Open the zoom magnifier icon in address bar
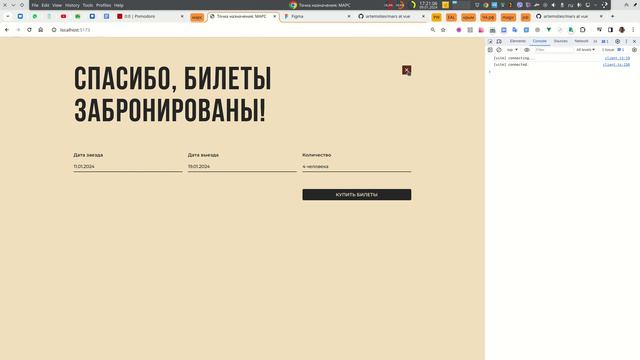This screenshot has width=640, height=360. 433,30
